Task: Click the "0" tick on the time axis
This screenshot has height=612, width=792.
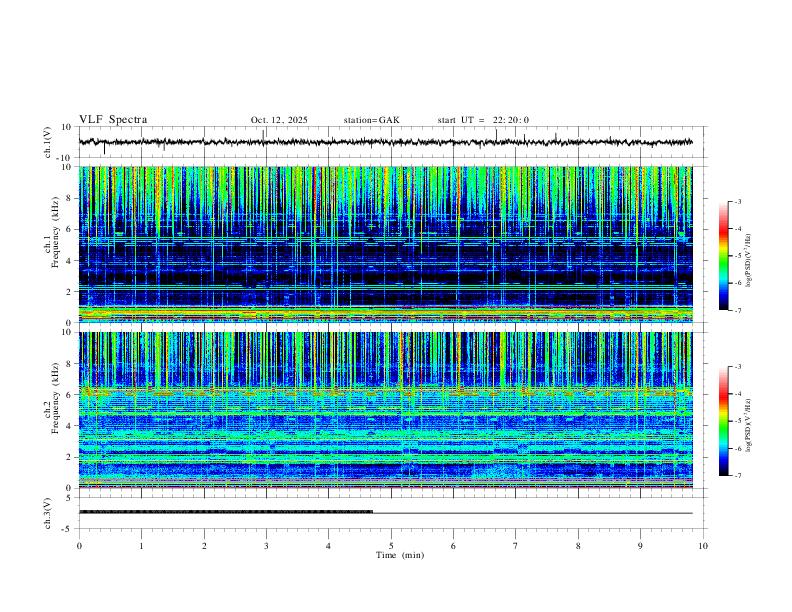Action: click(79, 546)
